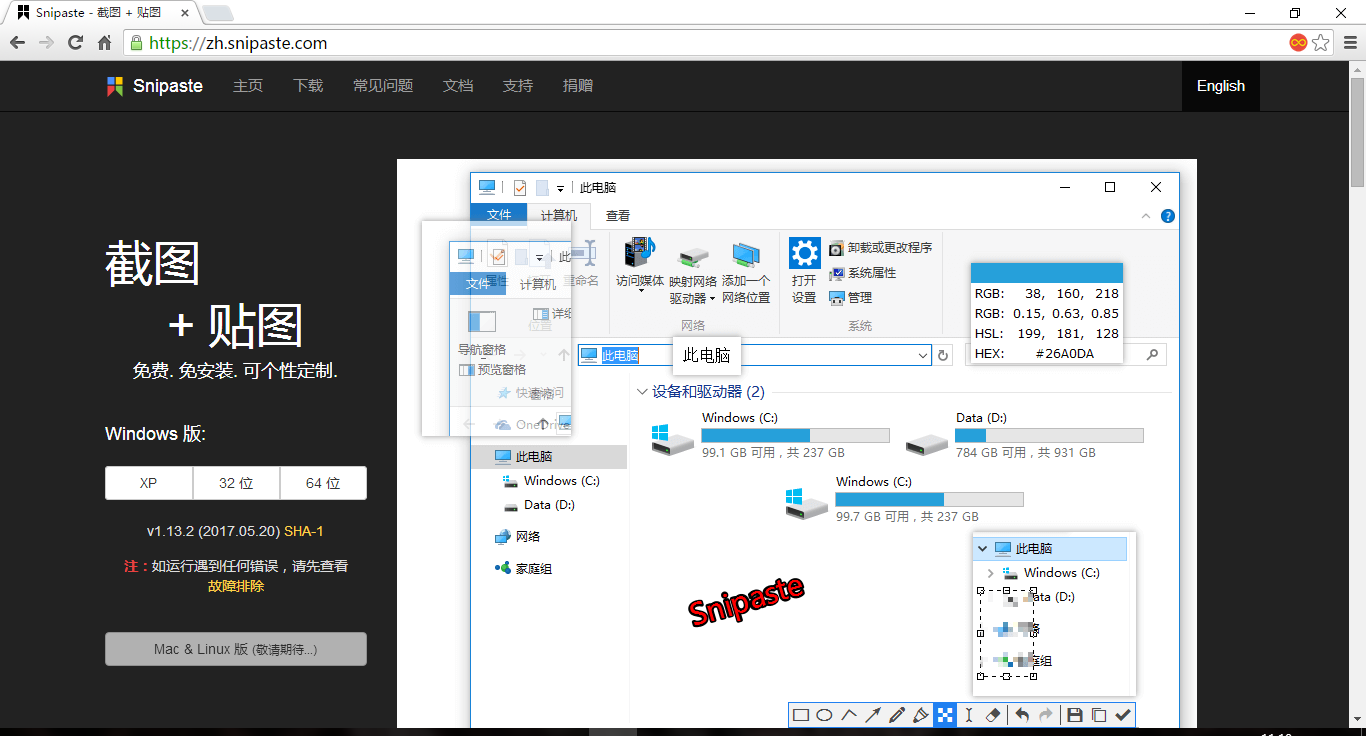Open Explorer address history dropdown
The width and height of the screenshot is (1366, 736).
[923, 355]
